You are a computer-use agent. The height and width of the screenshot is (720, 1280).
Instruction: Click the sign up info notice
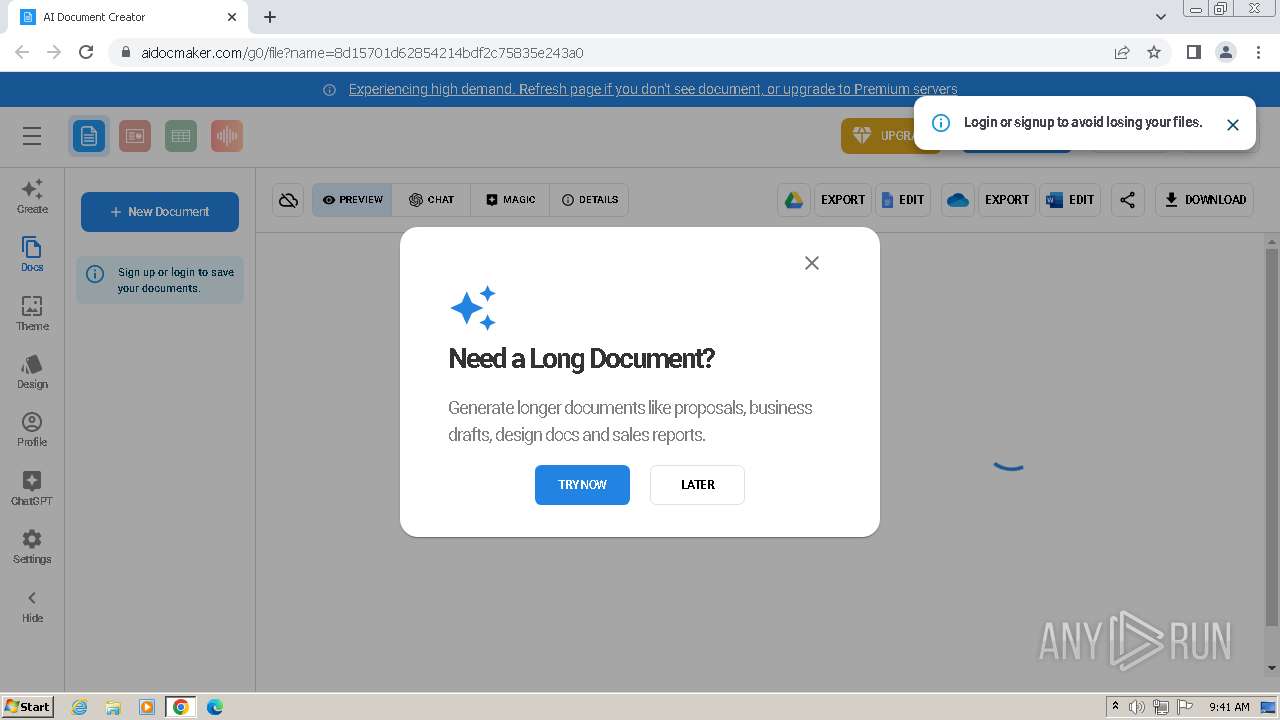pos(160,280)
